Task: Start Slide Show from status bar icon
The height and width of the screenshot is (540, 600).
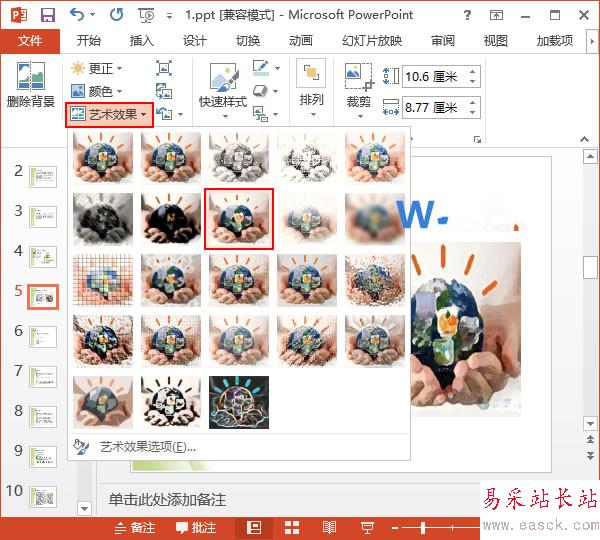Action: pos(367,528)
